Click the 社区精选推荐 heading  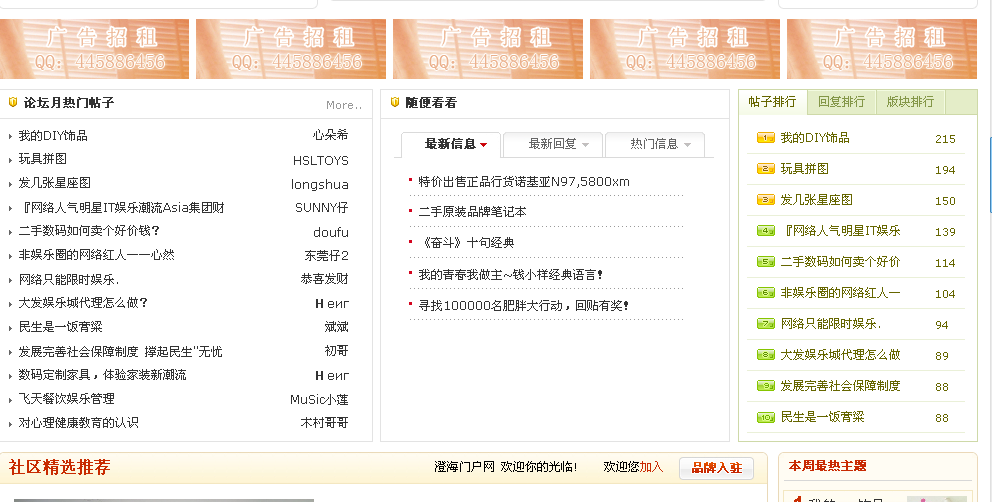click(59, 467)
